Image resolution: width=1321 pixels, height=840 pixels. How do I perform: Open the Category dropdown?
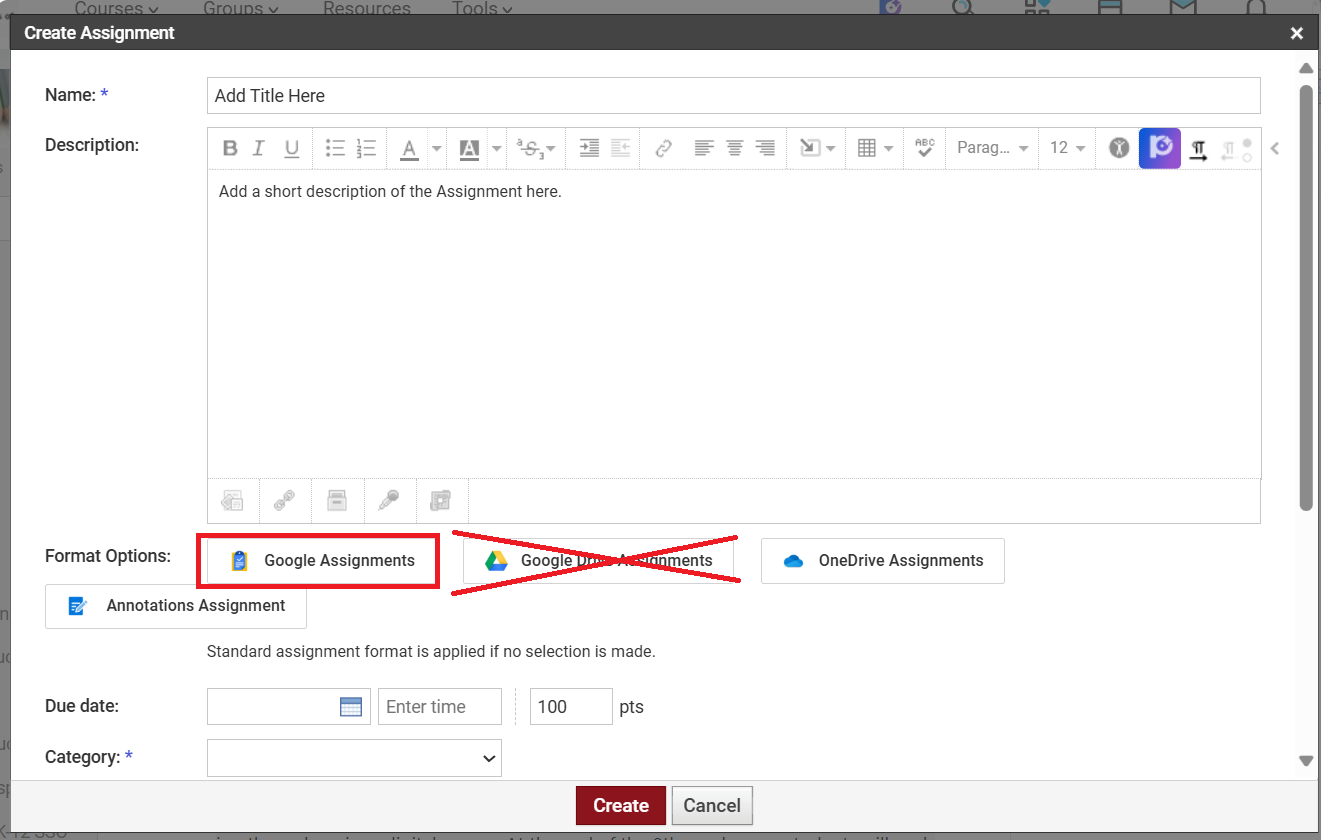(x=354, y=758)
